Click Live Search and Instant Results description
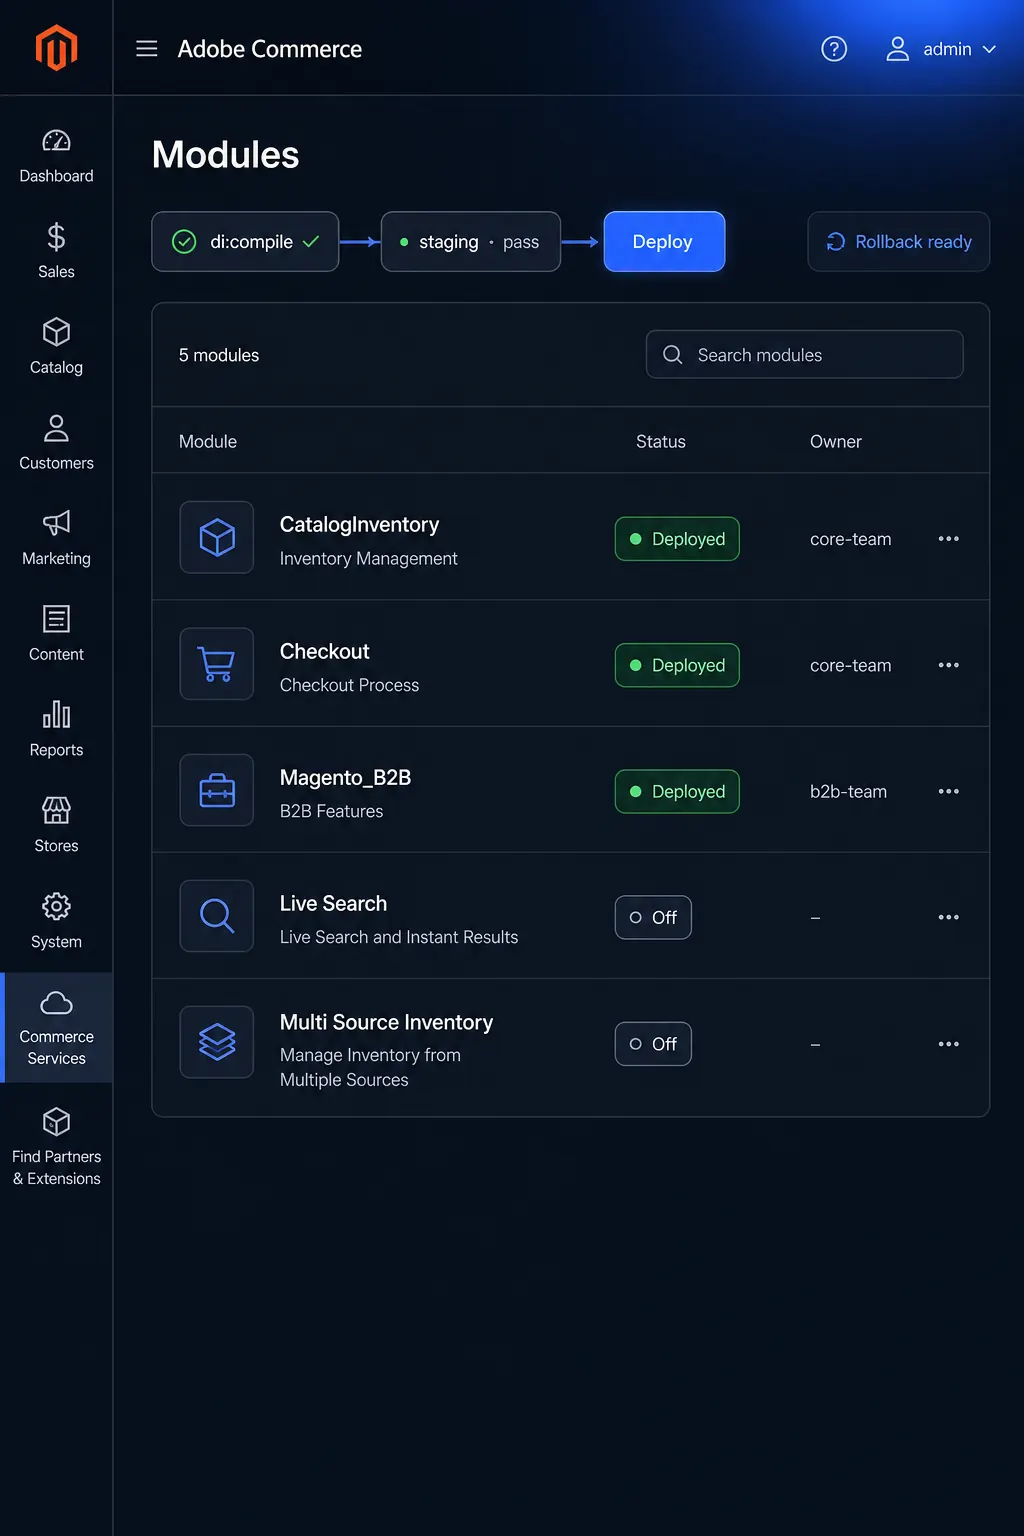Viewport: 1024px width, 1536px height. (x=399, y=937)
